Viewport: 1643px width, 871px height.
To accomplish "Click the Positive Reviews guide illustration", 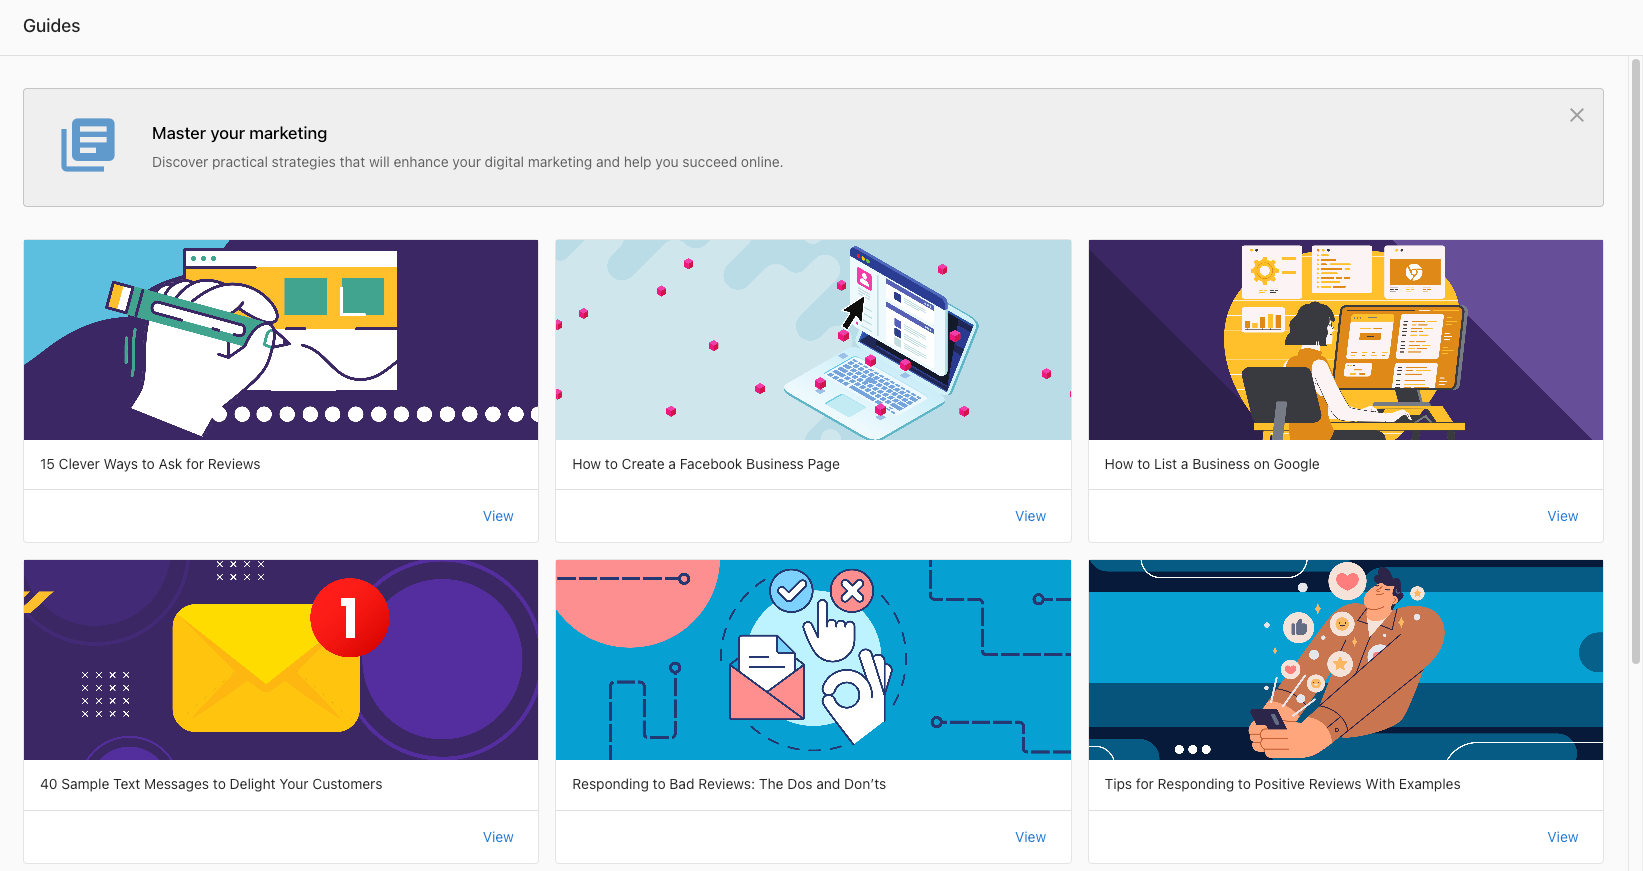I will pos(1345,660).
